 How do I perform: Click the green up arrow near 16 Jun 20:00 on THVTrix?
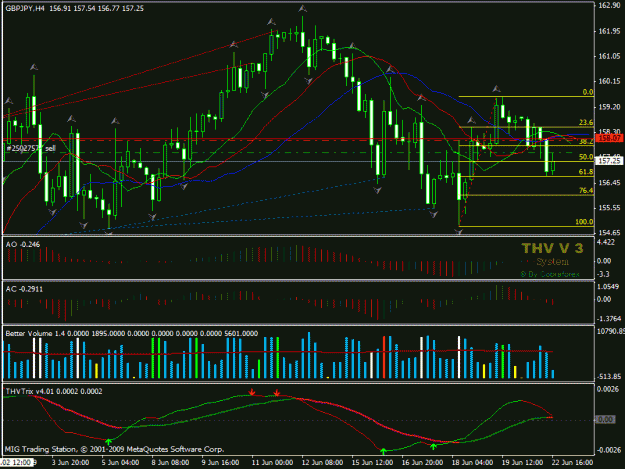433,446
